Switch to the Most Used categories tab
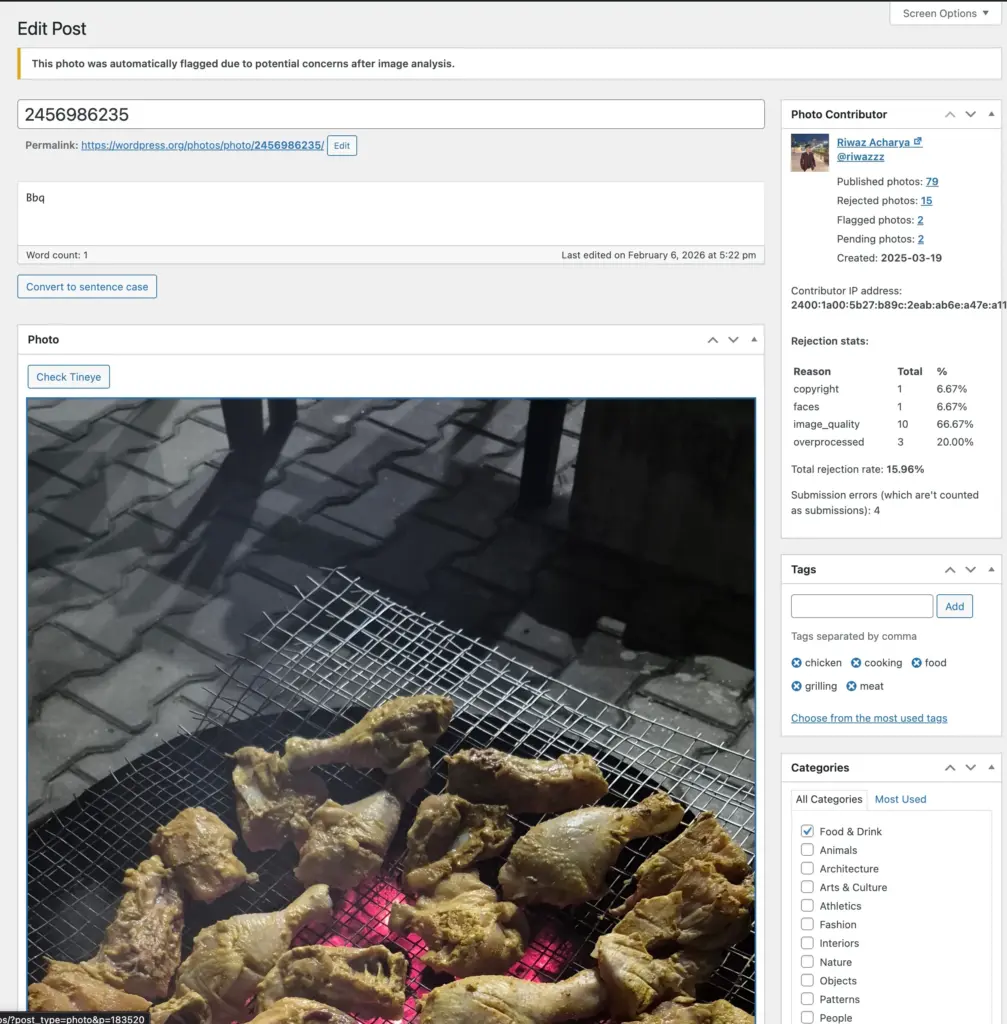This screenshot has width=1007, height=1024. [900, 799]
